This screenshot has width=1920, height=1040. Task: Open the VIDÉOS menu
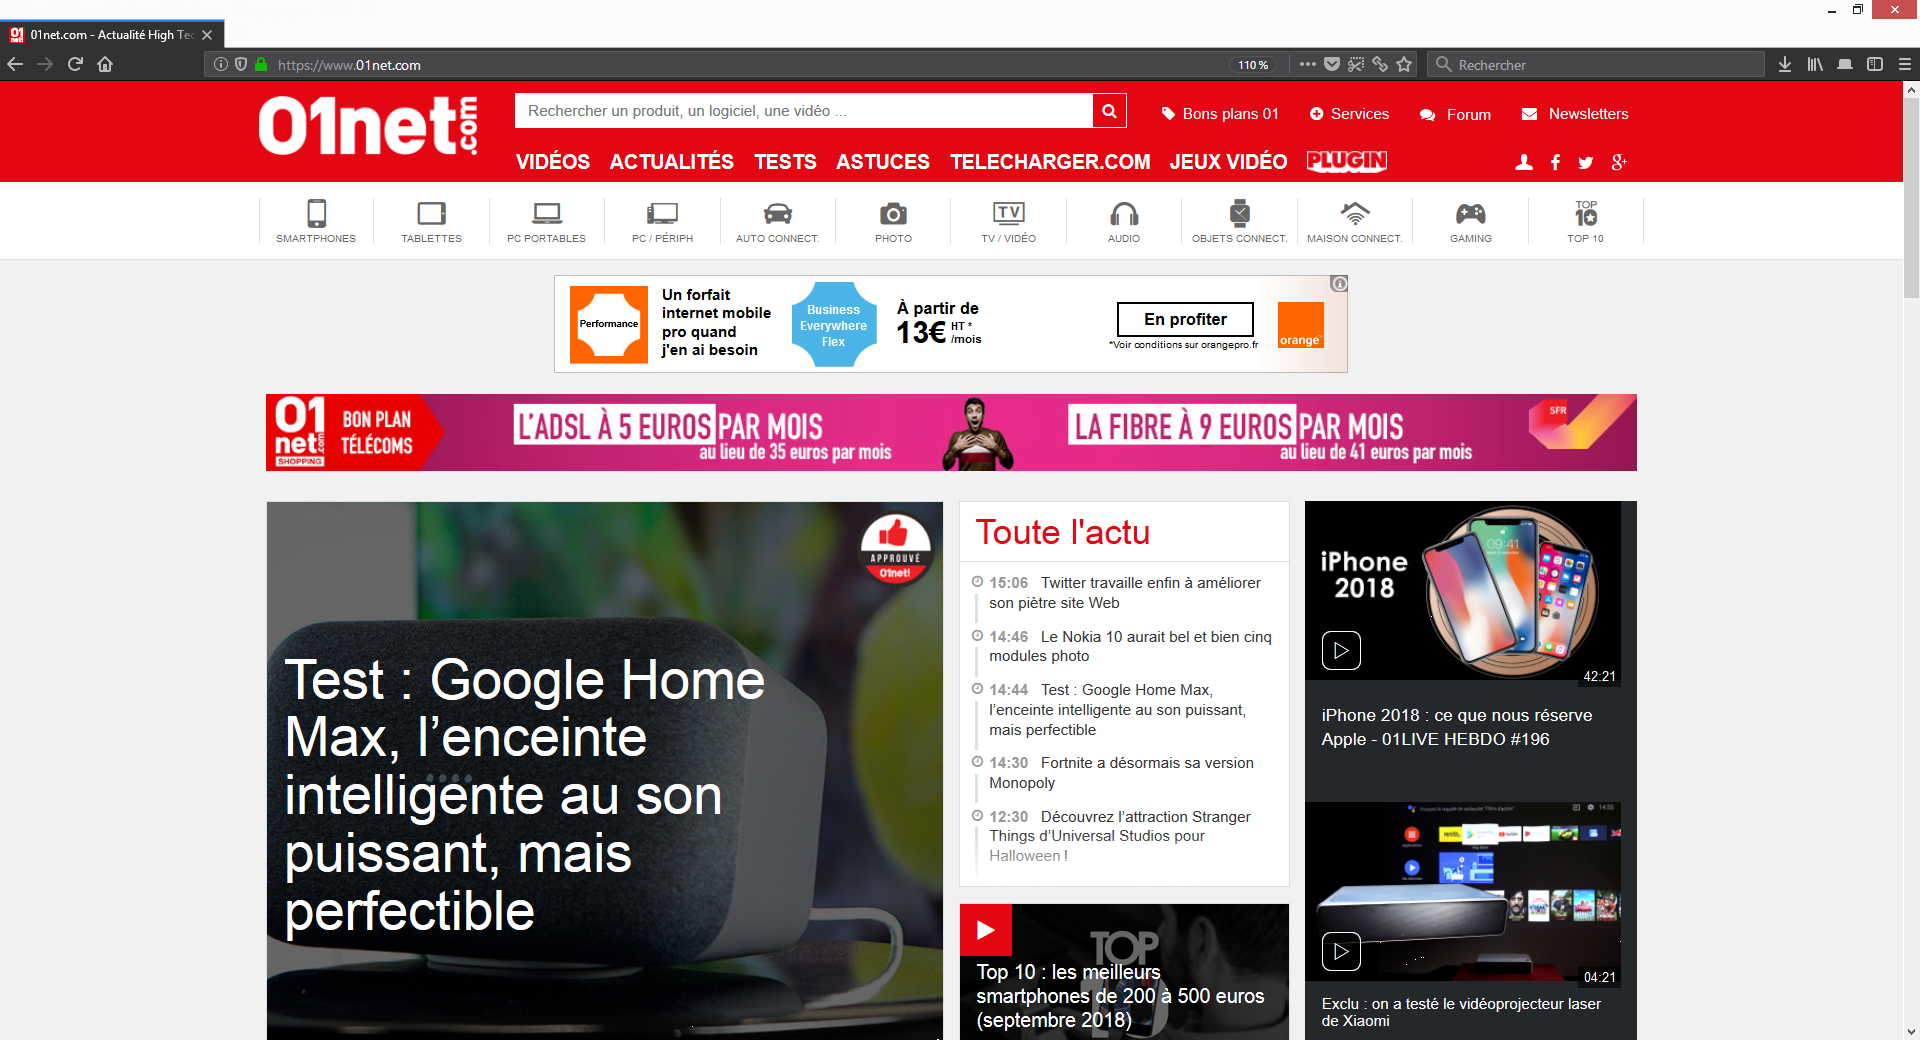(553, 162)
